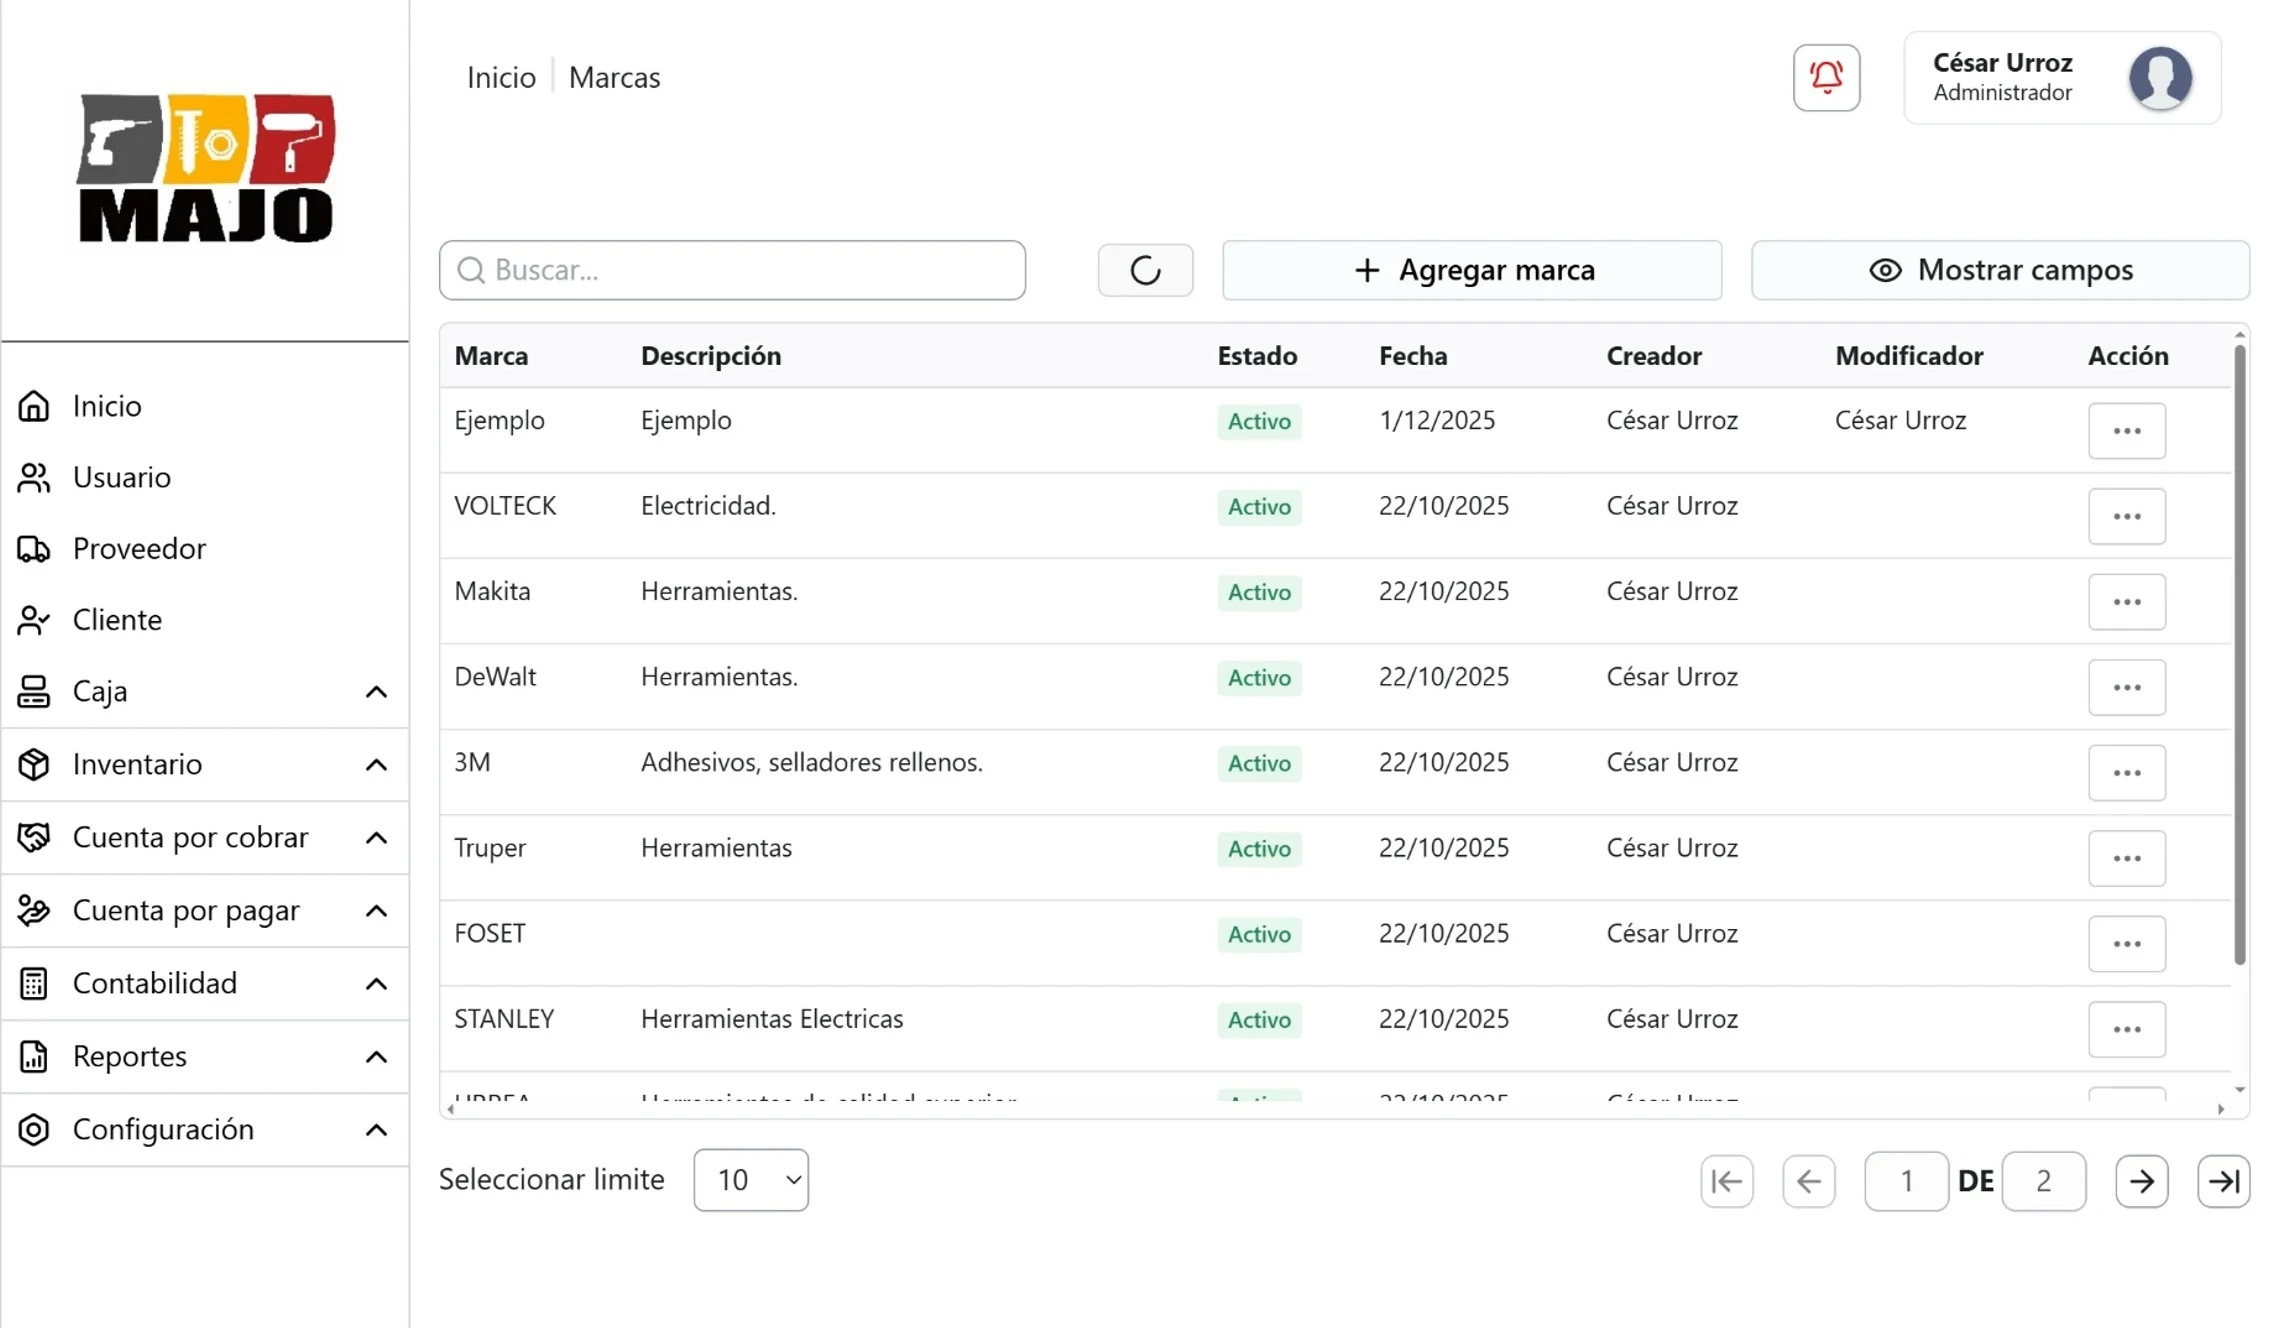The image size is (2278, 1328).
Task: Open action menu for 3M row
Action: click(x=2127, y=773)
